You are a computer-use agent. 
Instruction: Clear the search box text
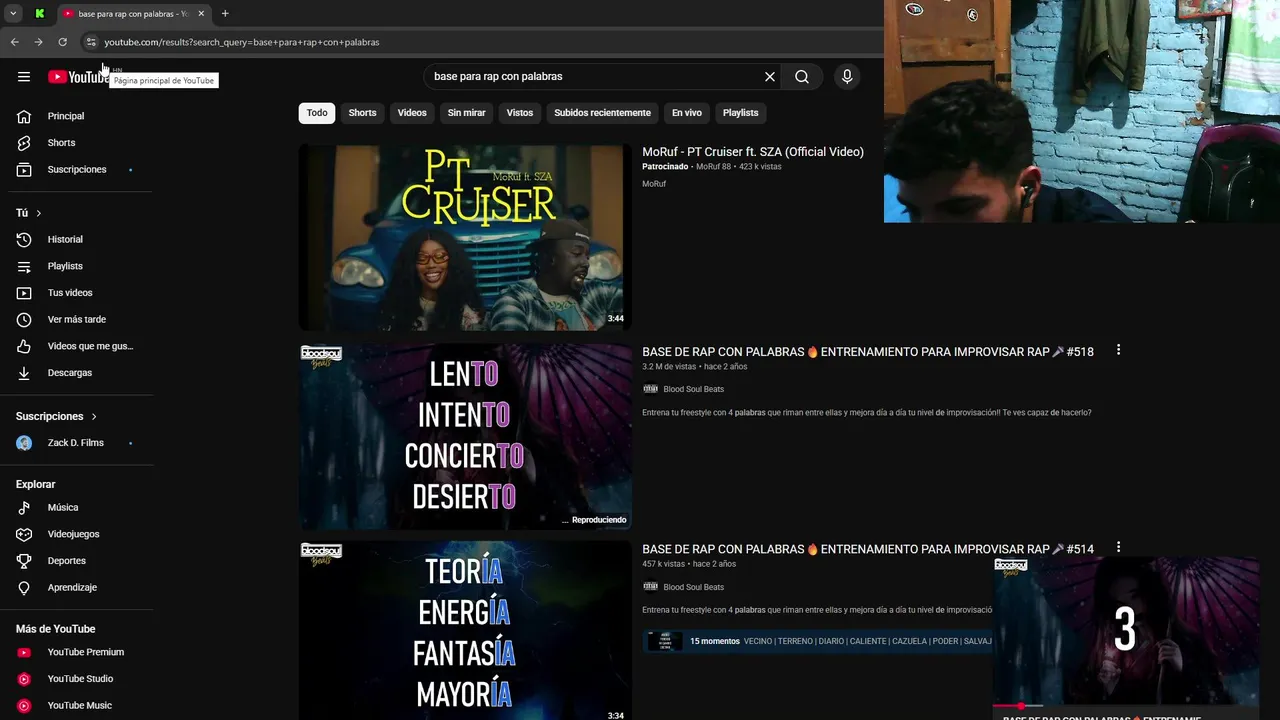[770, 77]
